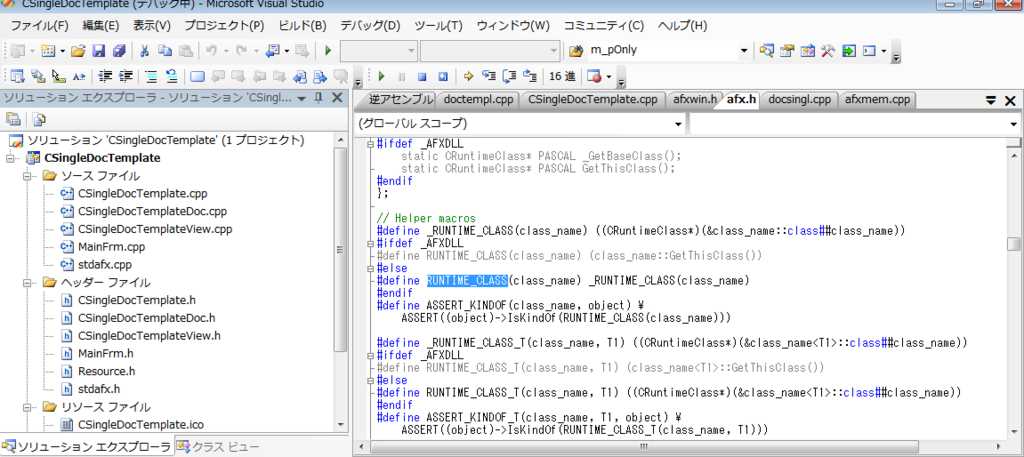Click the Increase Indent icon
Viewport: 1024px width, 457px height.
125,76
